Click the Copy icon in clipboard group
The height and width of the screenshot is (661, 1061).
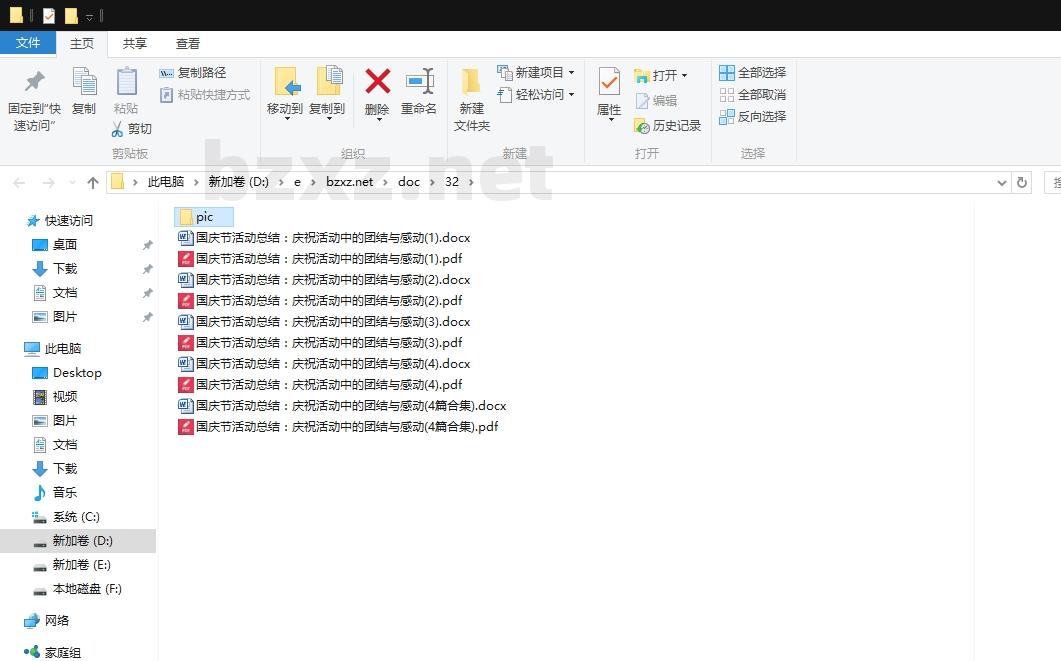[x=84, y=83]
